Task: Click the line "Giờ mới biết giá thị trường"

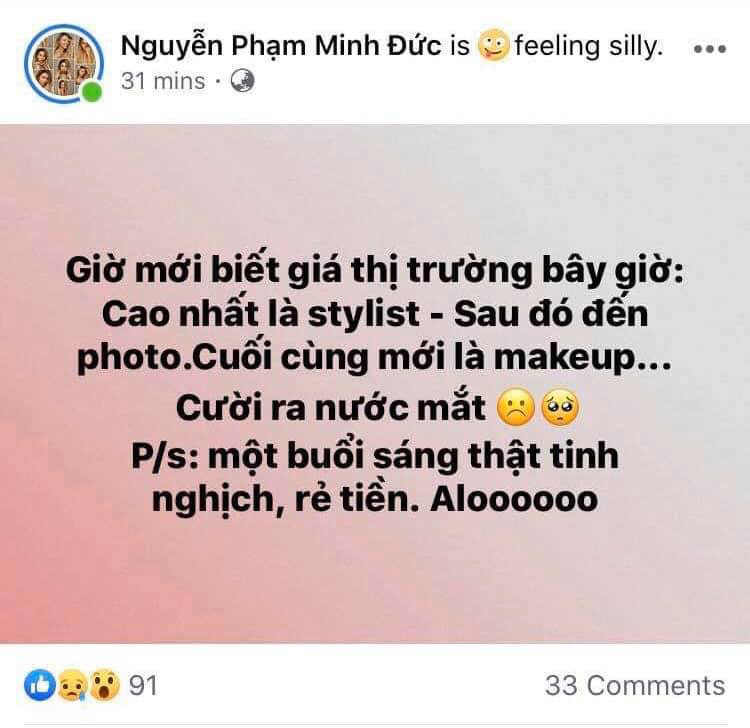Action: tap(375, 271)
